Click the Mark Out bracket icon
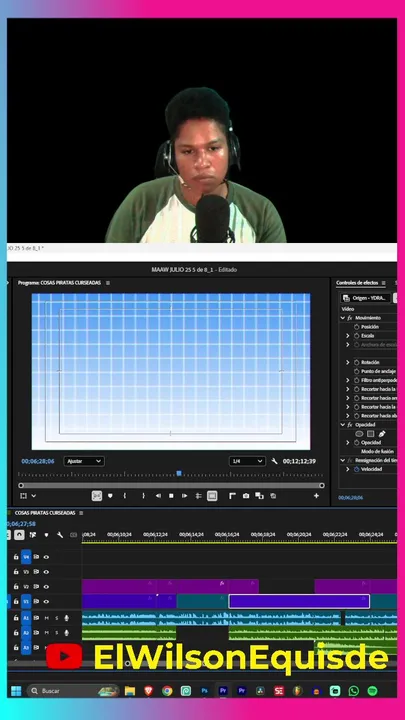Image resolution: width=405 pixels, height=720 pixels. [143, 496]
